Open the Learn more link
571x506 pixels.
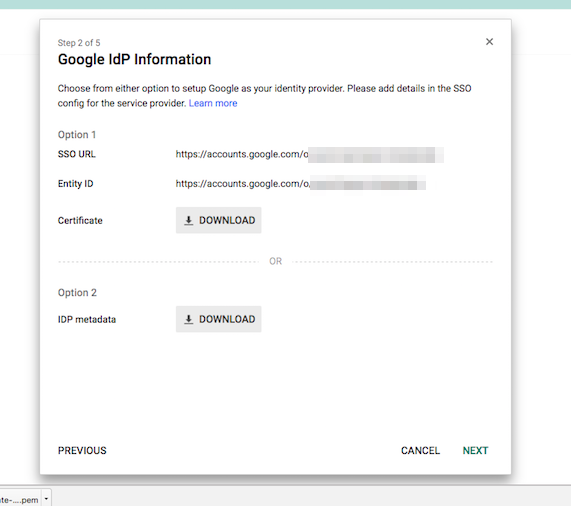click(213, 103)
